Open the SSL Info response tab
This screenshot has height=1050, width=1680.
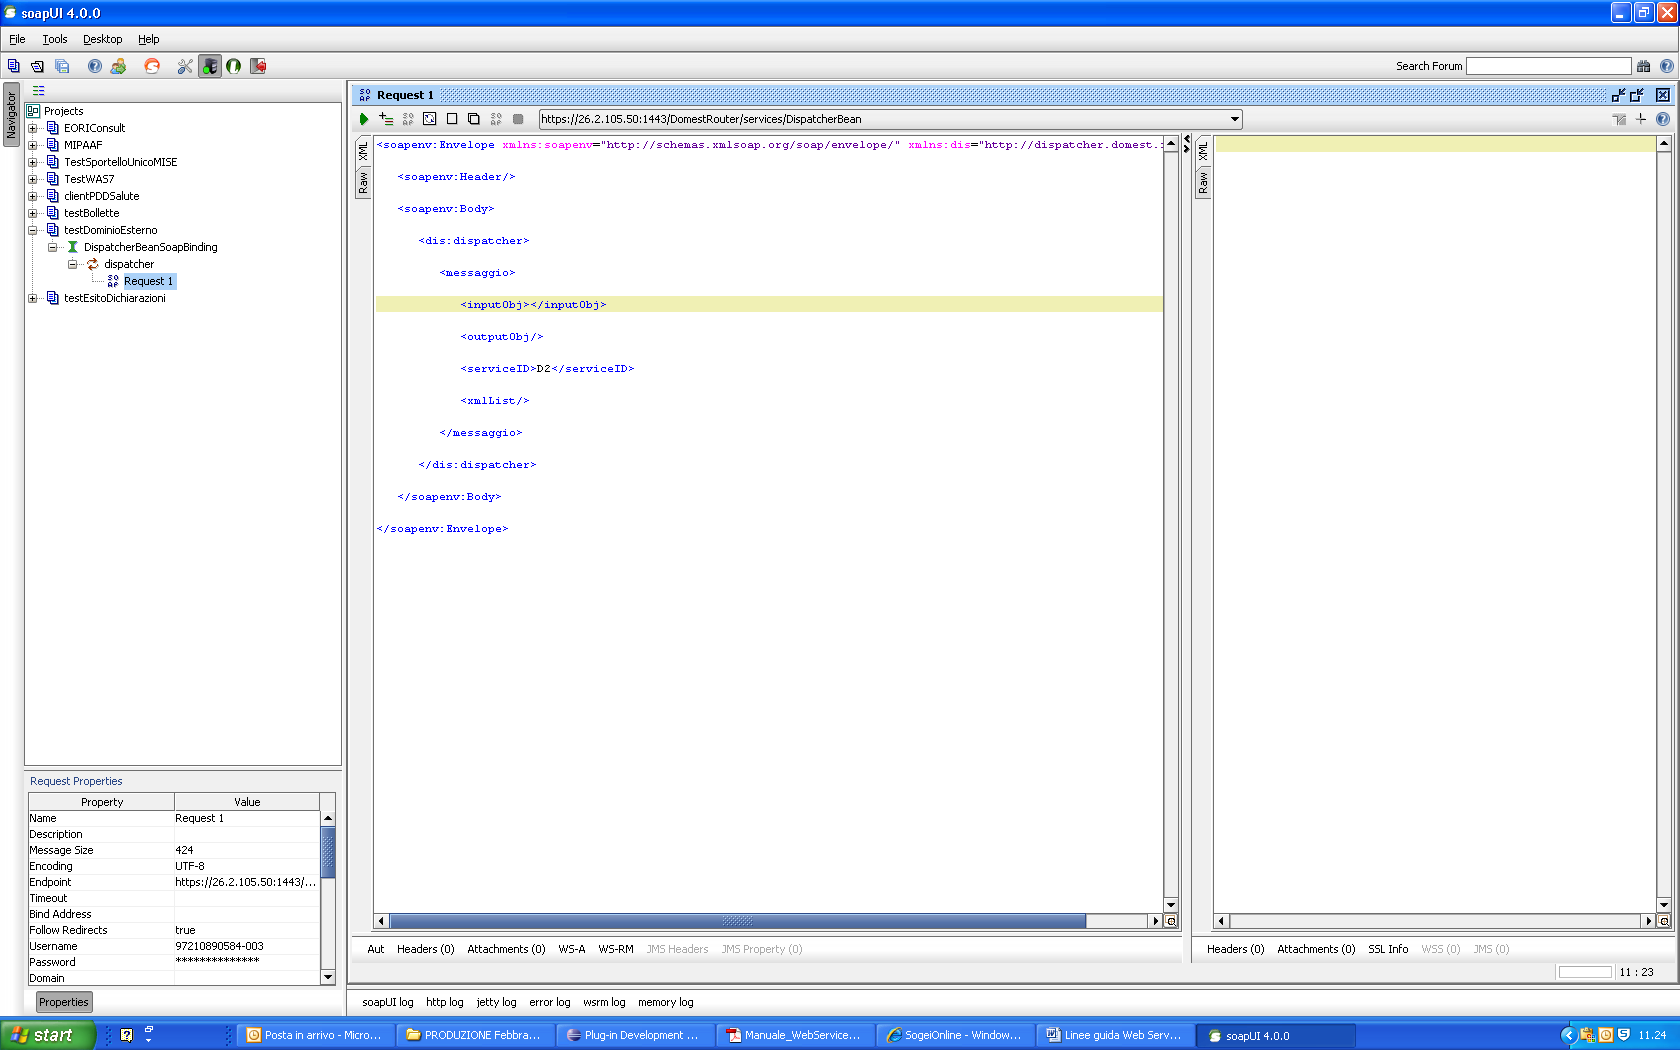1388,949
